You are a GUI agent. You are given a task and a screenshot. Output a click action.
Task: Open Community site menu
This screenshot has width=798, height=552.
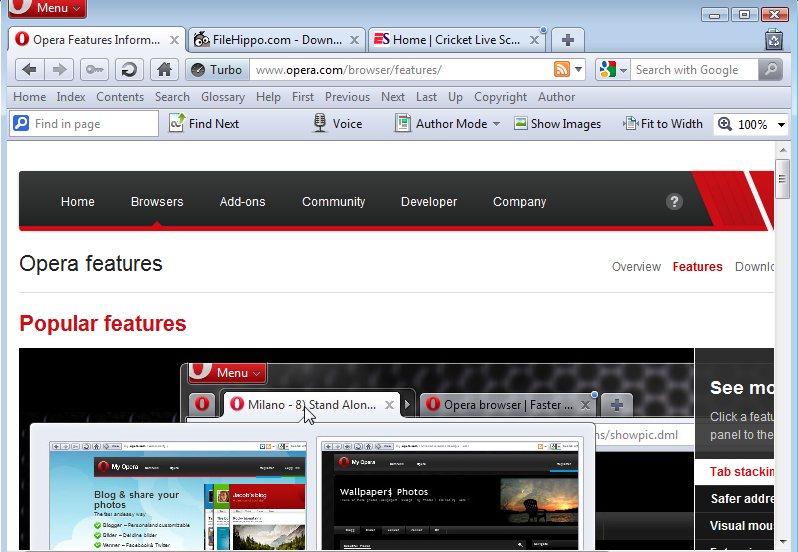333,201
